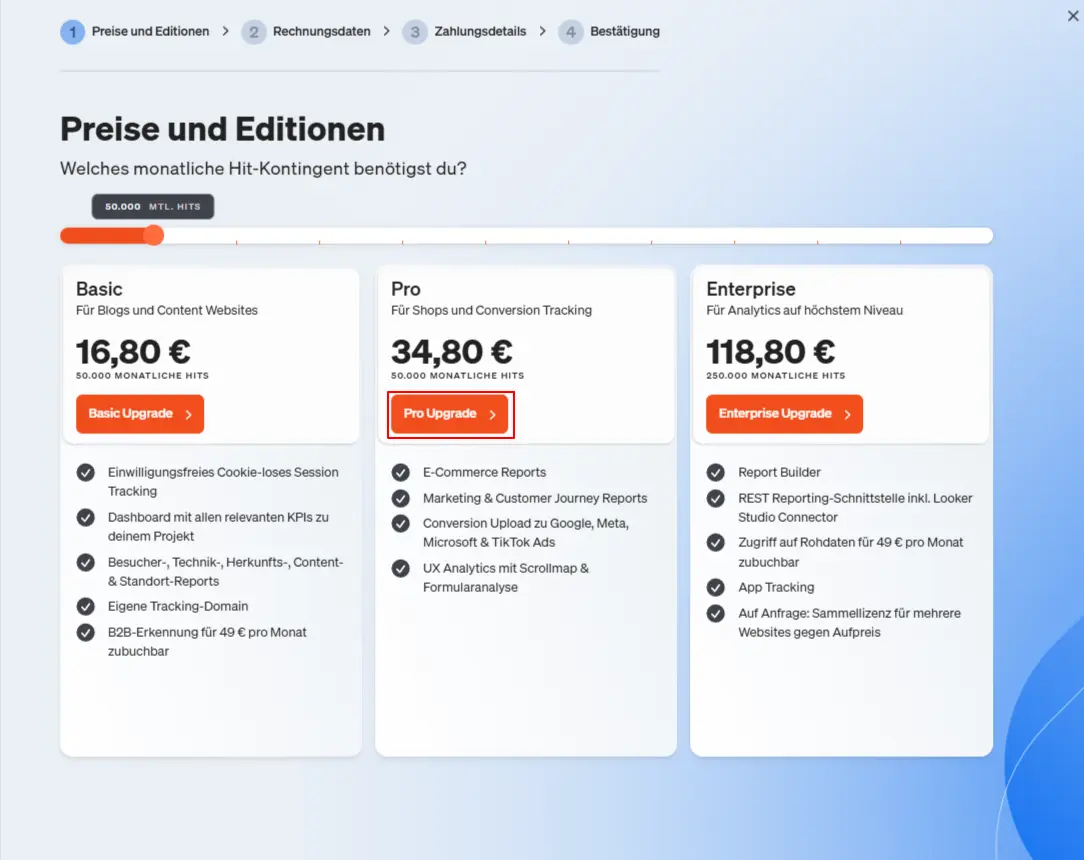Click the Enterprise Upgrade button
The width and height of the screenshot is (1084, 860).
coord(784,414)
